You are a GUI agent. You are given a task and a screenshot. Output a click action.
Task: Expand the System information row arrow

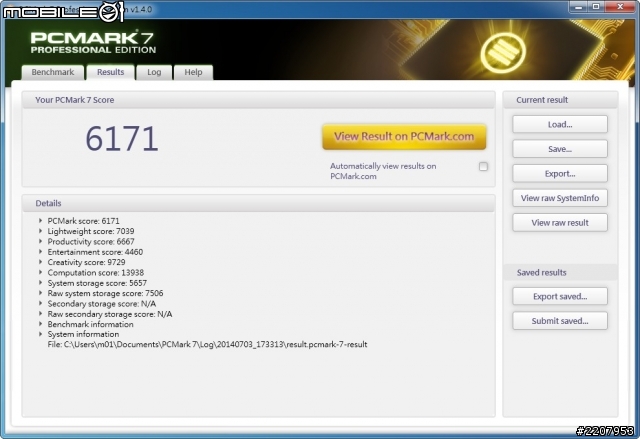(40, 334)
